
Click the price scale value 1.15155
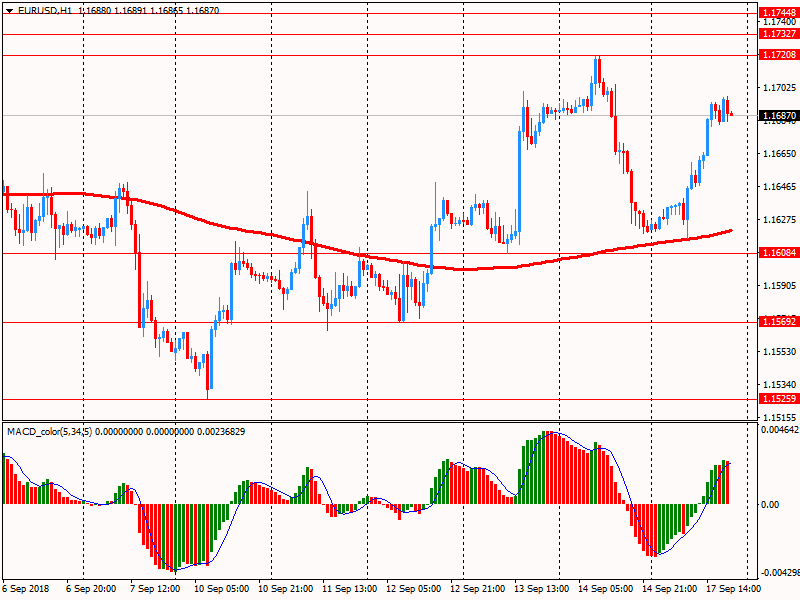tap(779, 417)
